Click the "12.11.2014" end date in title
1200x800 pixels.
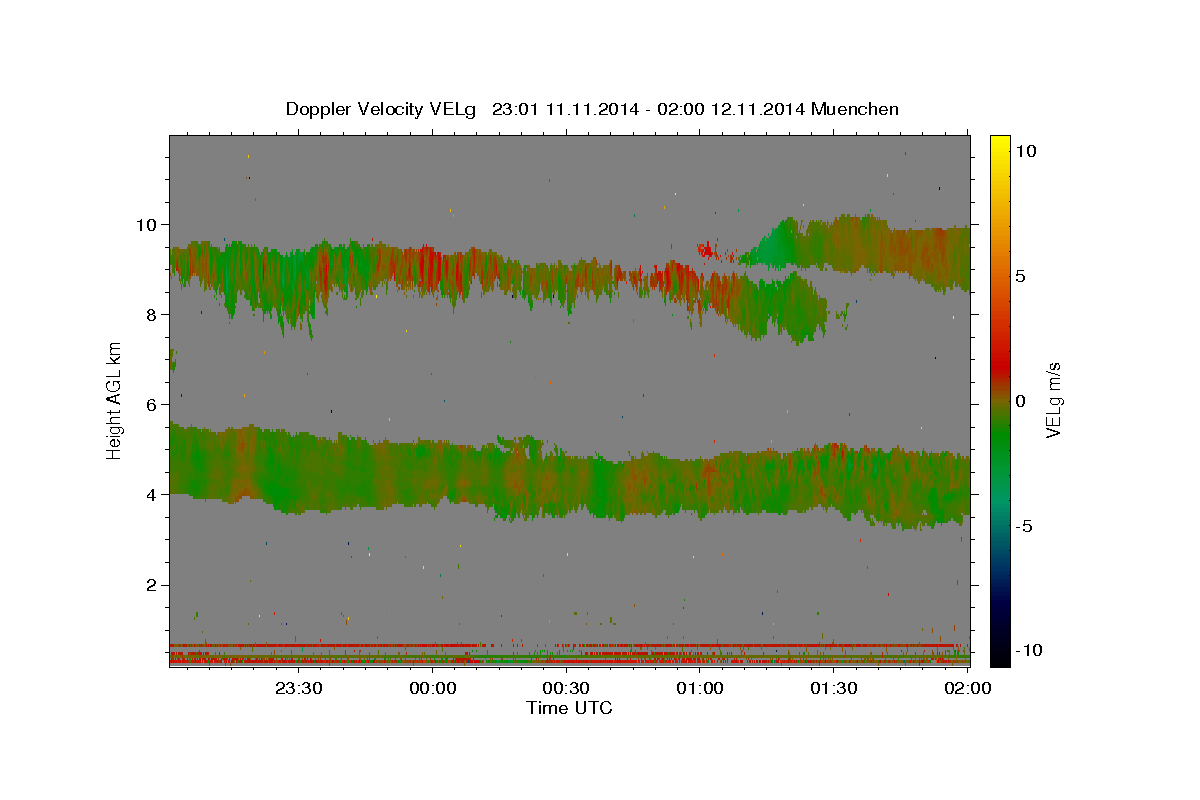pyautogui.click(x=758, y=109)
